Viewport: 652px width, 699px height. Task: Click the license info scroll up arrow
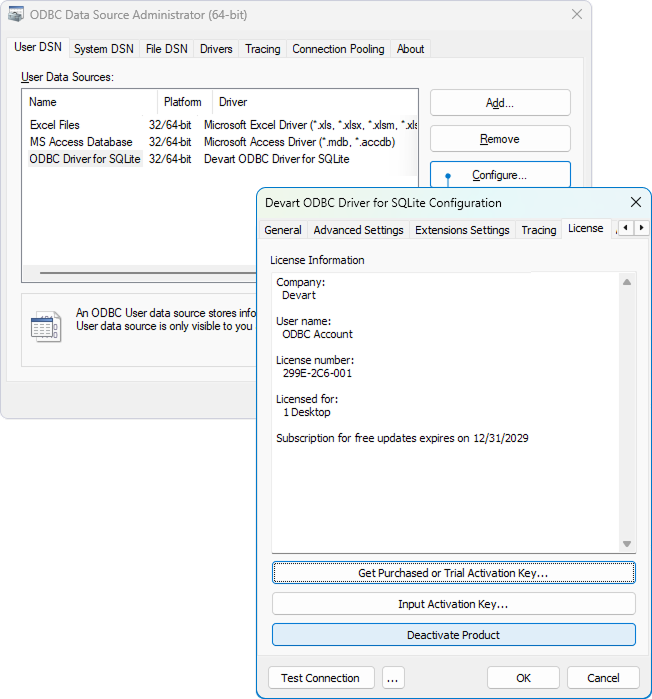pyautogui.click(x=627, y=282)
